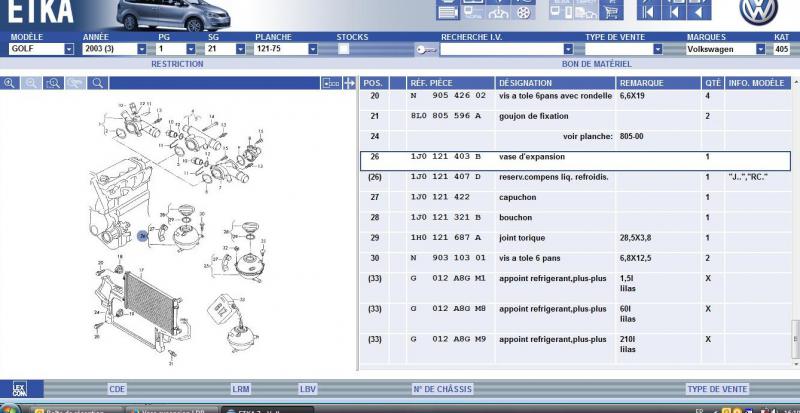Click the N° DE CHÂSSIS button
The height and width of the screenshot is (413, 800).
pyautogui.click(x=442, y=389)
